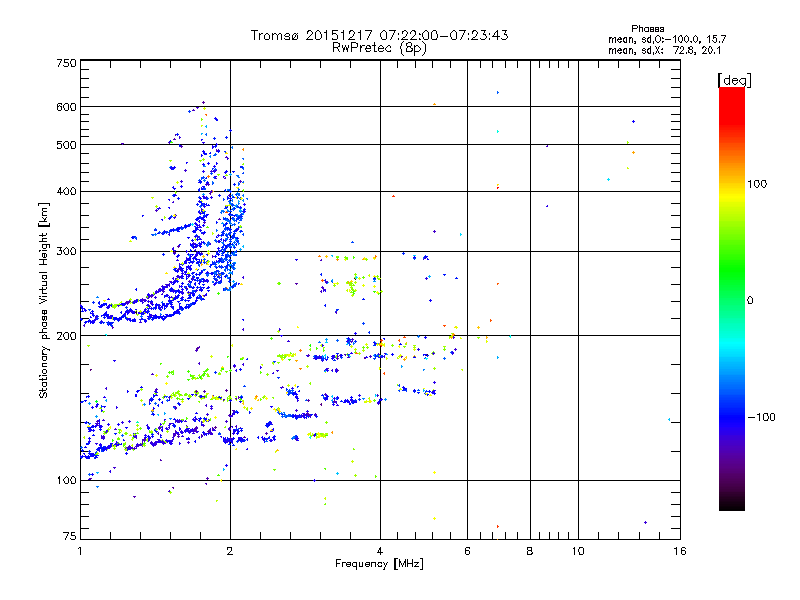This screenshot has height=600, width=800.
Task: Click the y-axis tick label "400"
Action: point(66,191)
